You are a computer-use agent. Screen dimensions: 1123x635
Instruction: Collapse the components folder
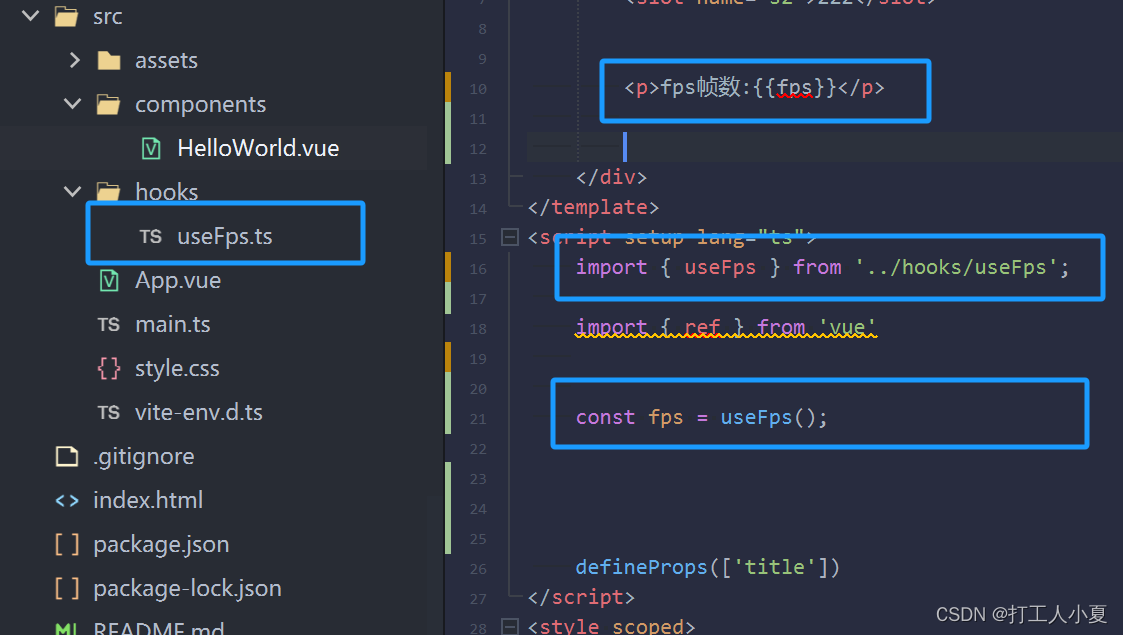[x=71, y=103]
